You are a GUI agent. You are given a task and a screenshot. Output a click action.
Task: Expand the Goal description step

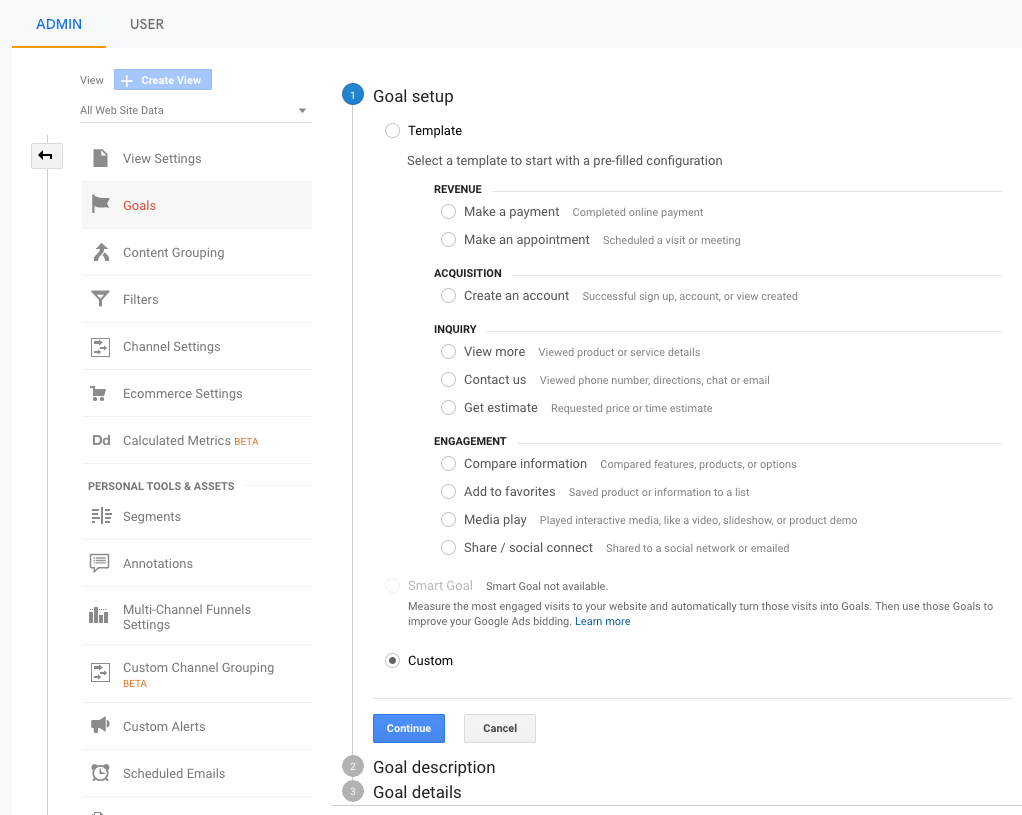[x=433, y=767]
